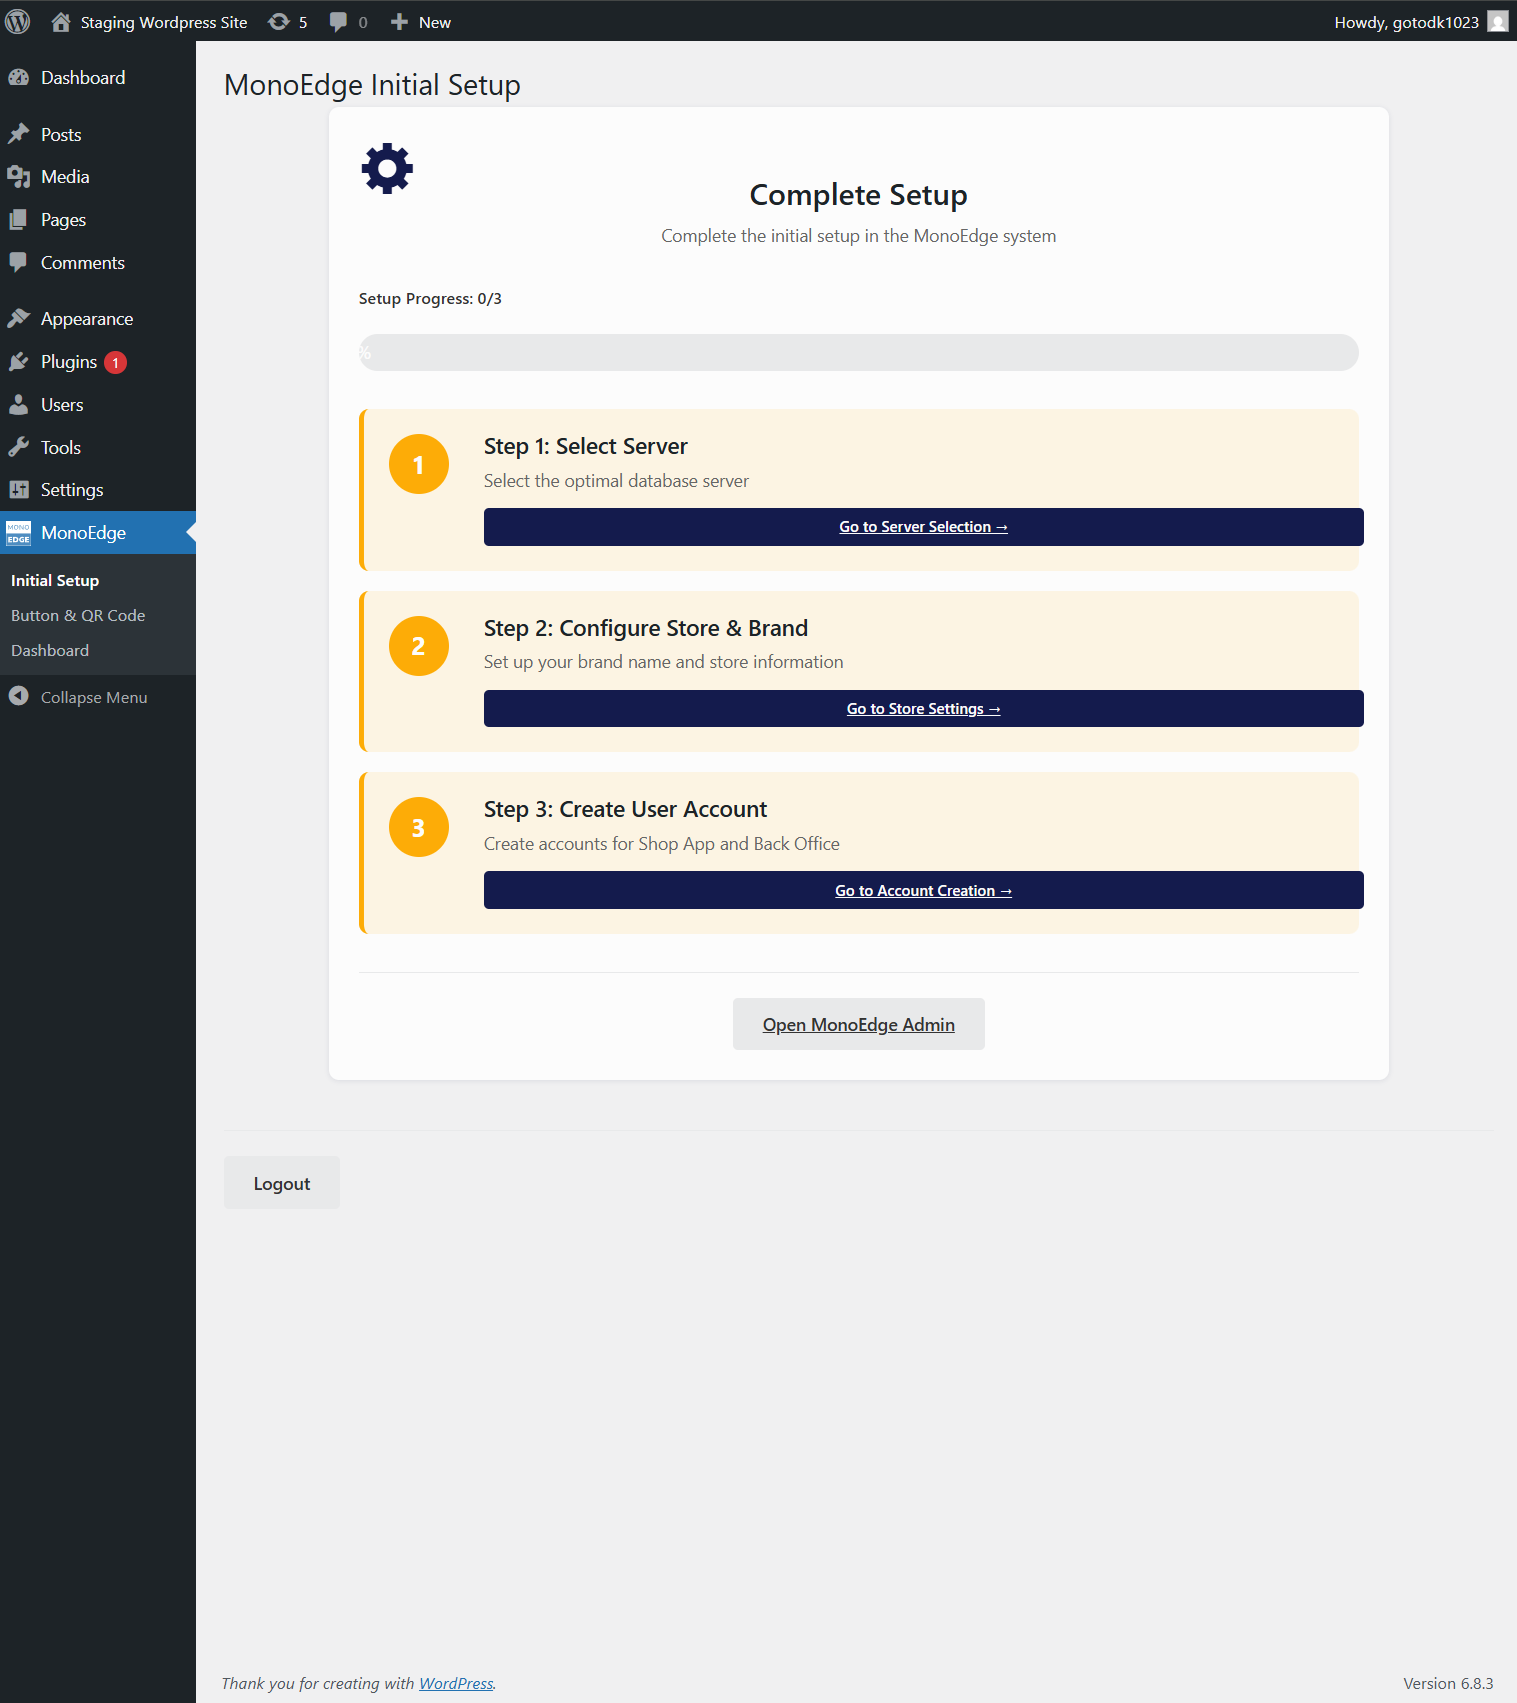Click the Step 1: Select Server heading
The image size is (1517, 1703).
pyautogui.click(x=586, y=446)
